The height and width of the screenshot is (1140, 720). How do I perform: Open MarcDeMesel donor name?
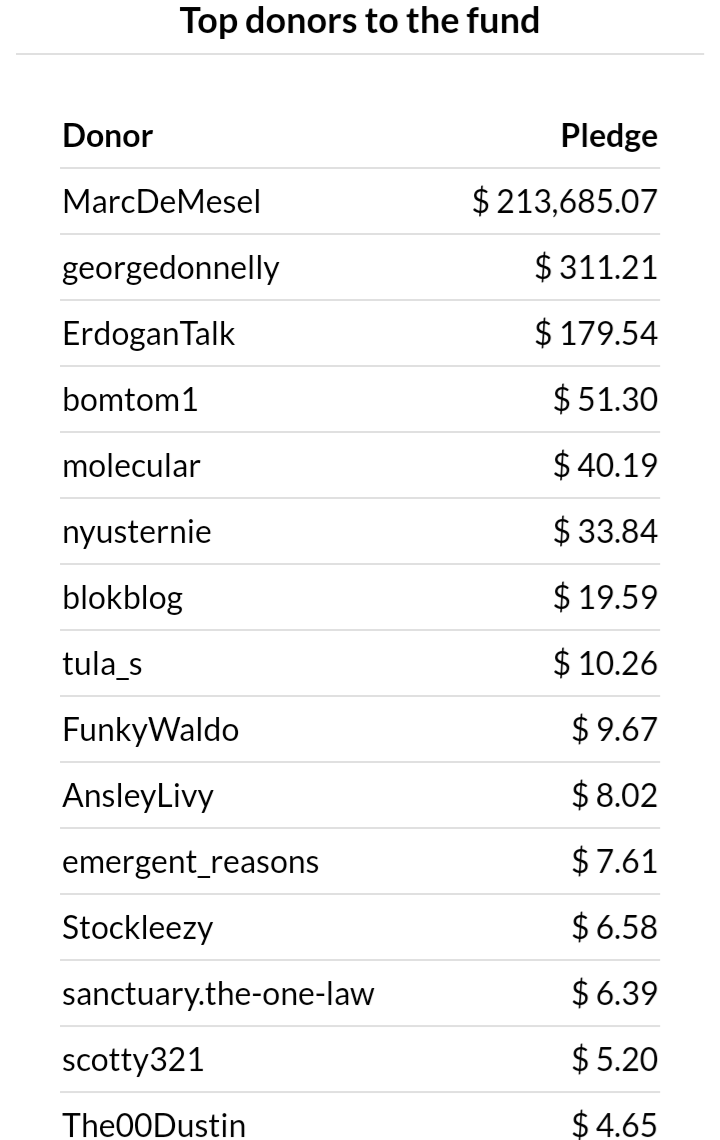(161, 201)
